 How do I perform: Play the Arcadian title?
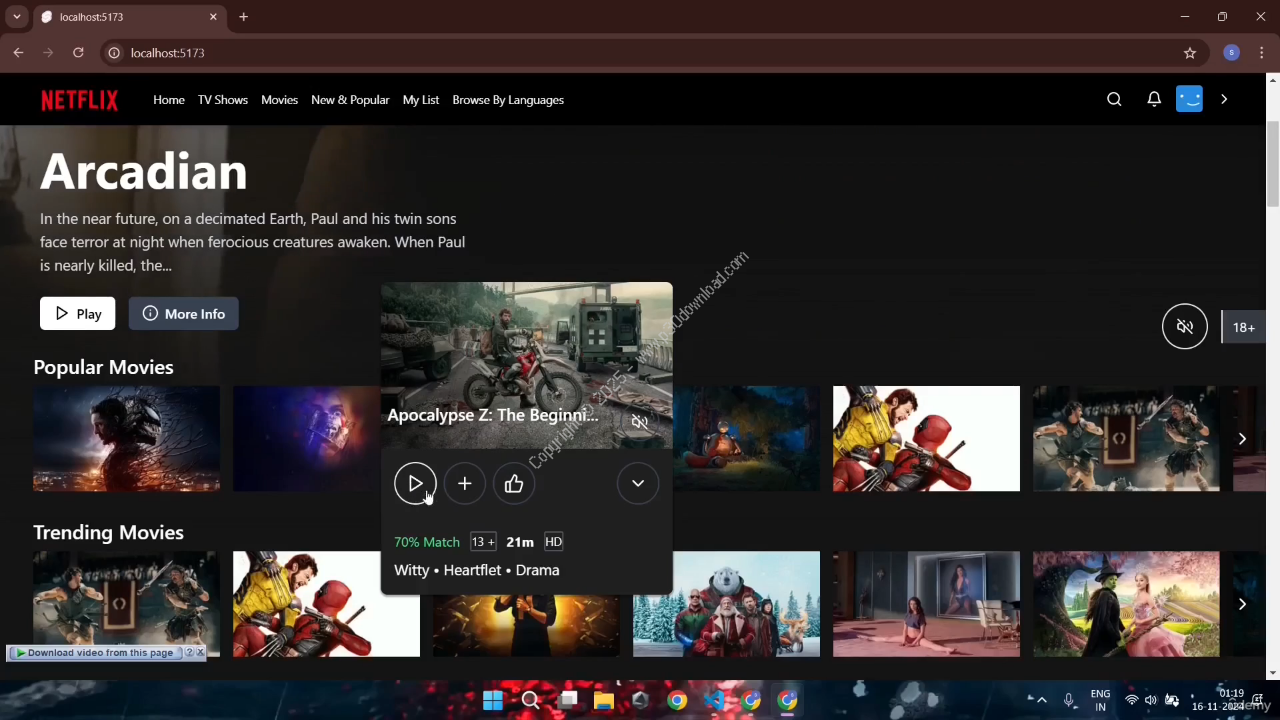[x=78, y=314]
